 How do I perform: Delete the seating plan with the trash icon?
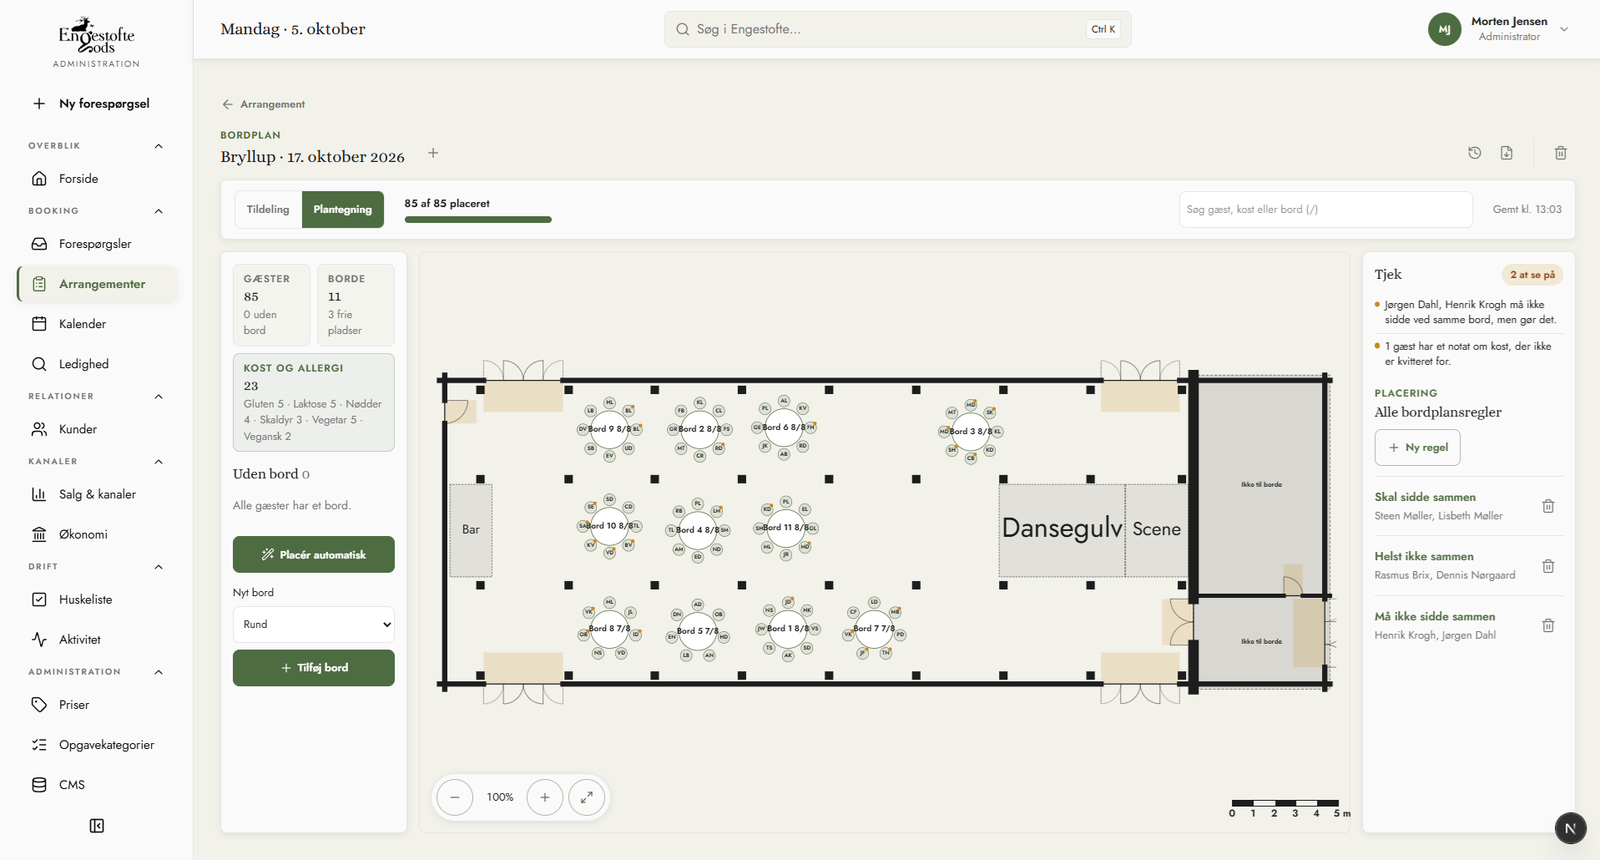[1561, 153]
